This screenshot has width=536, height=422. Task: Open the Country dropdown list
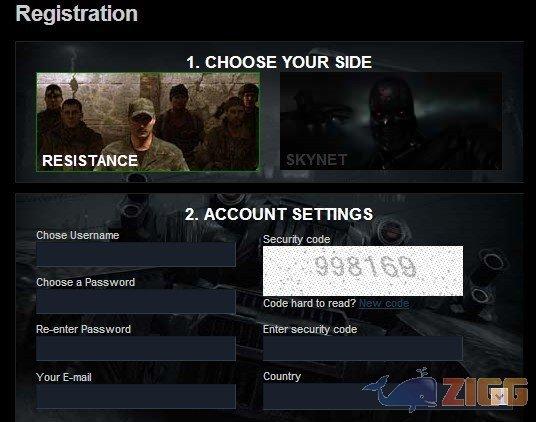pos(388,396)
